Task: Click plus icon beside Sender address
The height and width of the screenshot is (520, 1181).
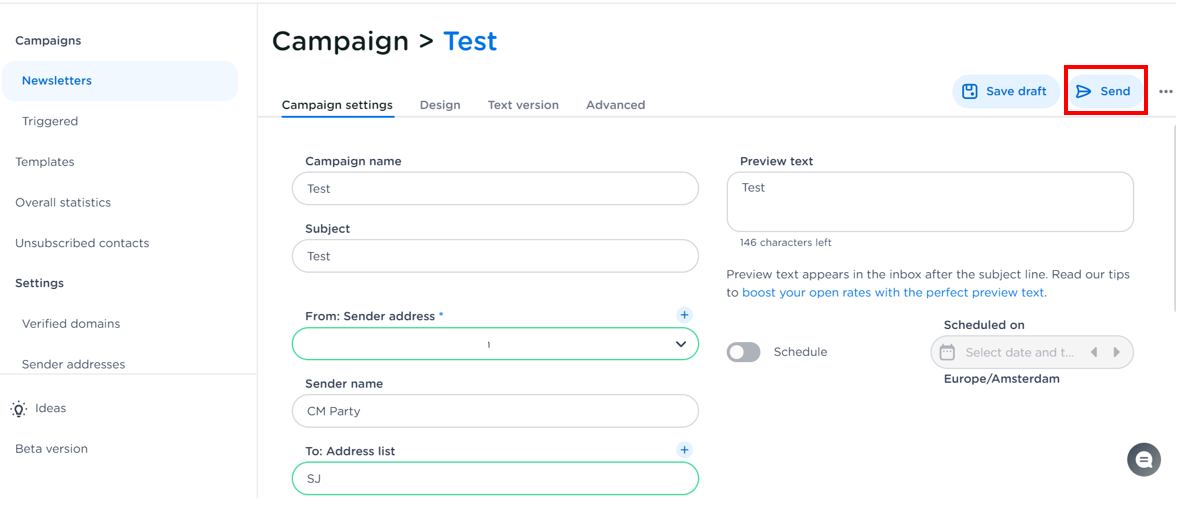Action: point(684,315)
